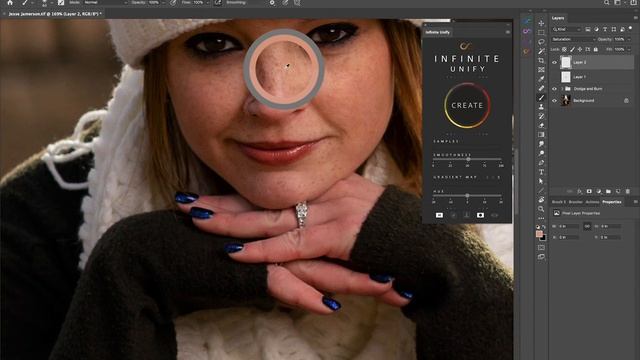Adjust the Smoothness slider

(467, 160)
